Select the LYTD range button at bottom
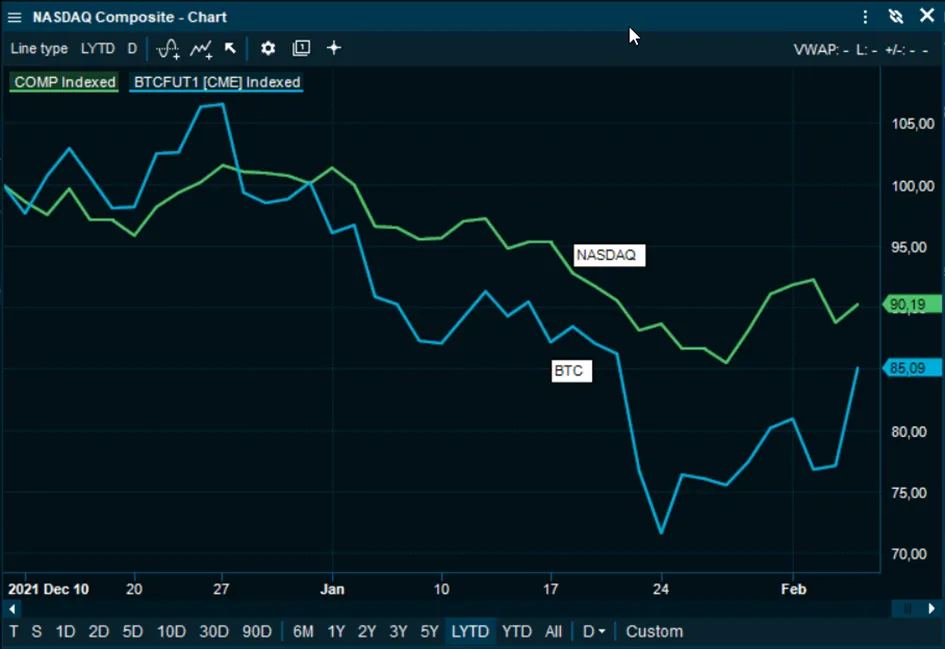The height and width of the screenshot is (649, 945). point(470,632)
